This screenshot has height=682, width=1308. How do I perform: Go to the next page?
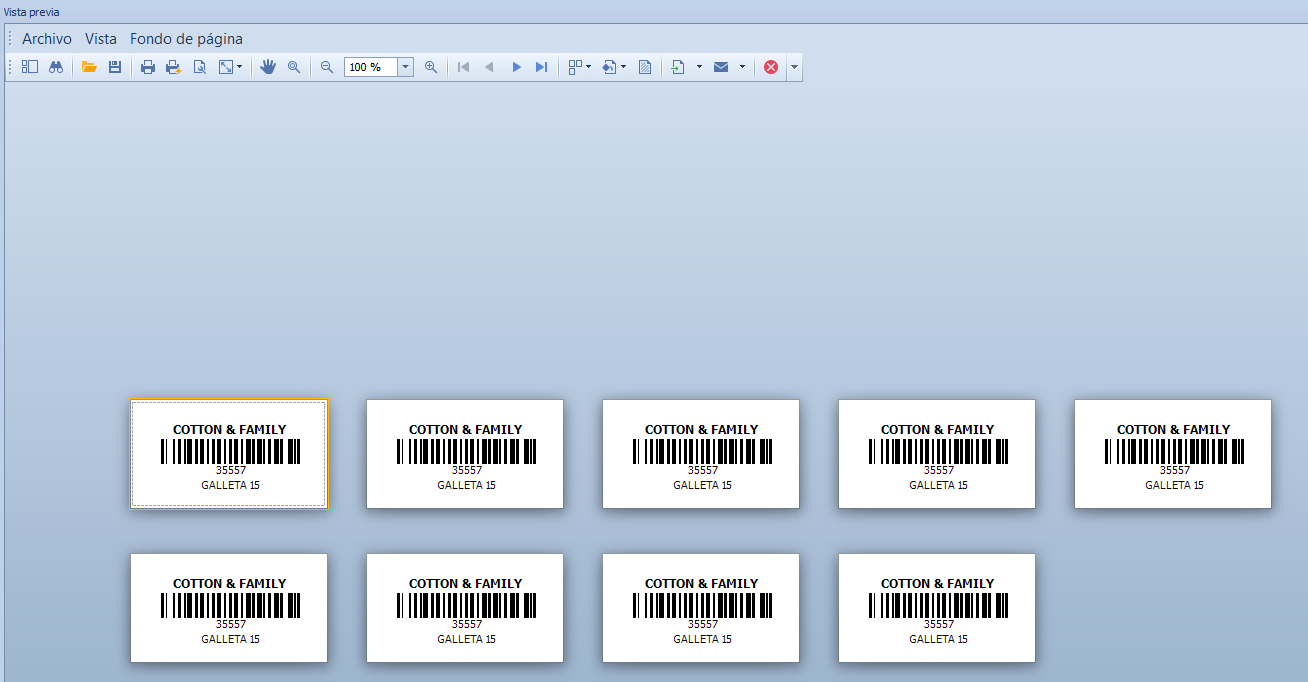tap(517, 67)
